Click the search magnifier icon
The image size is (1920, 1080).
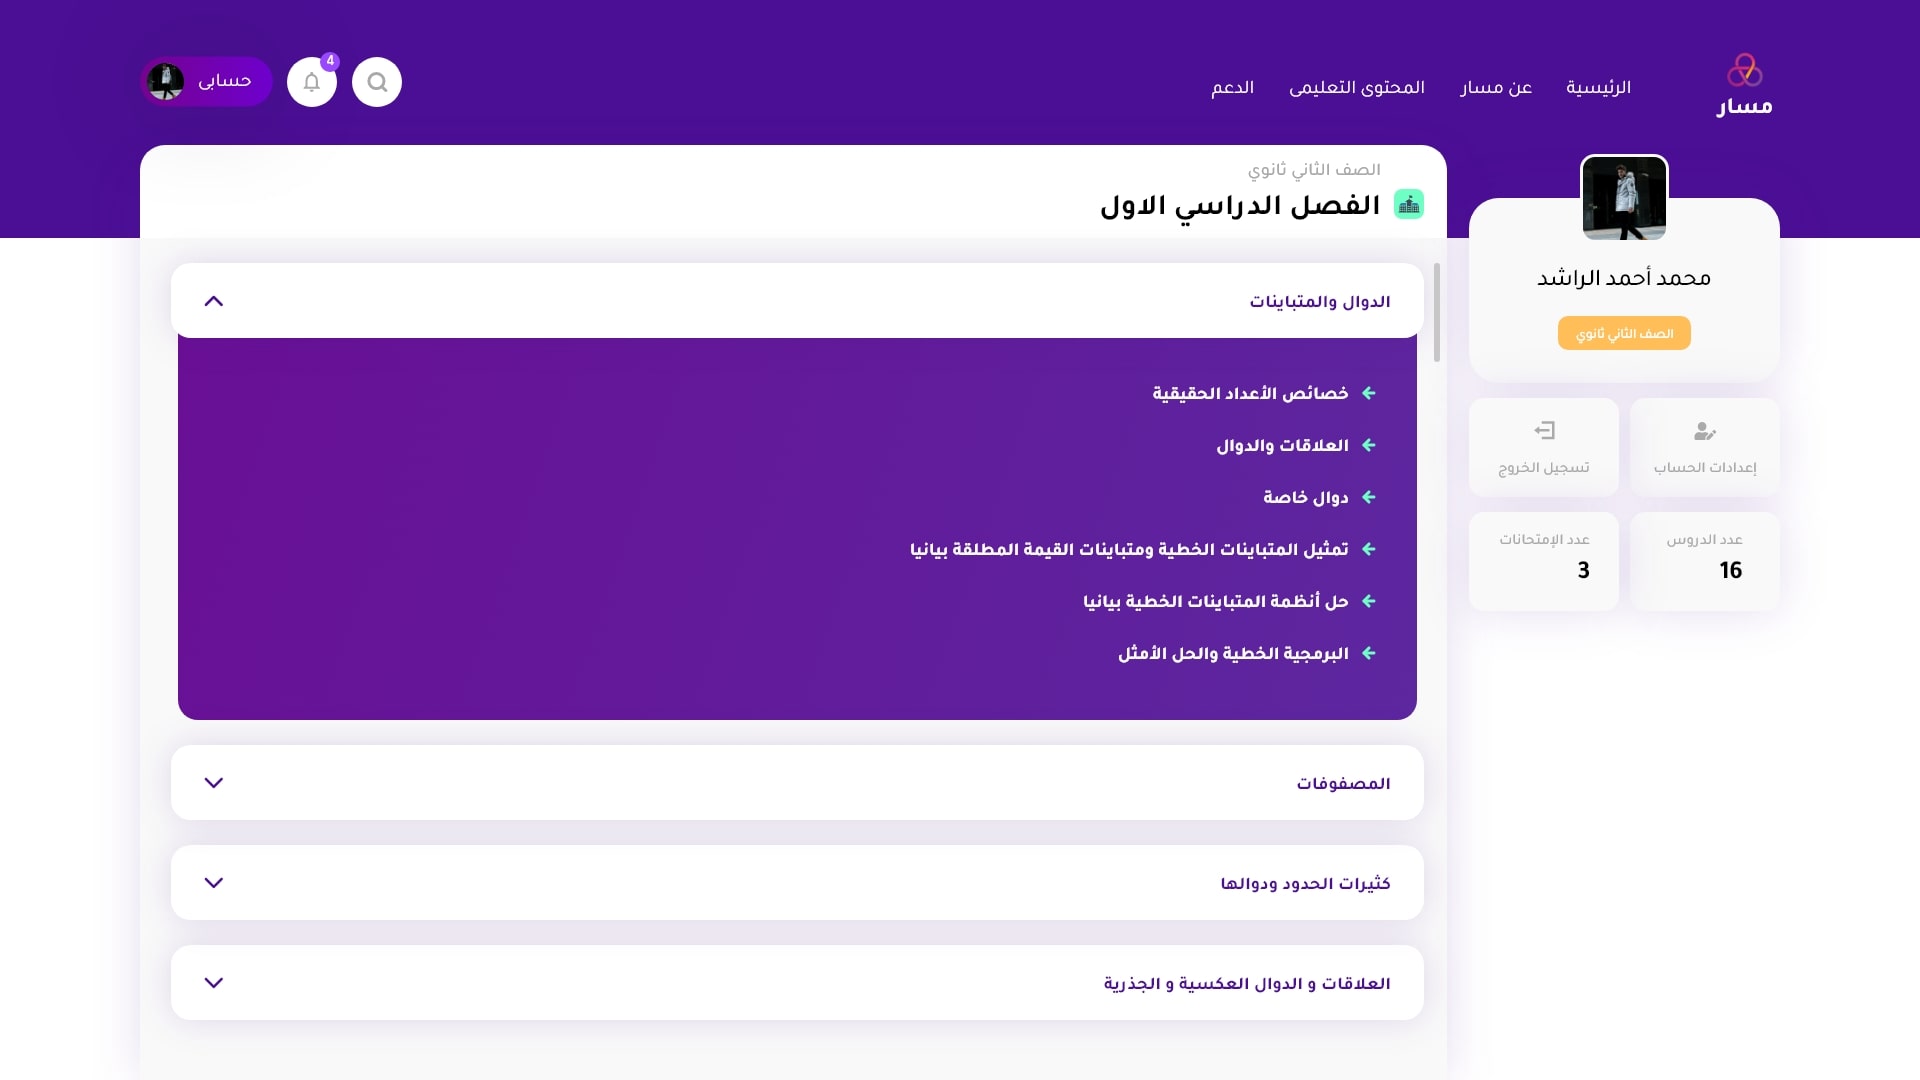[377, 82]
